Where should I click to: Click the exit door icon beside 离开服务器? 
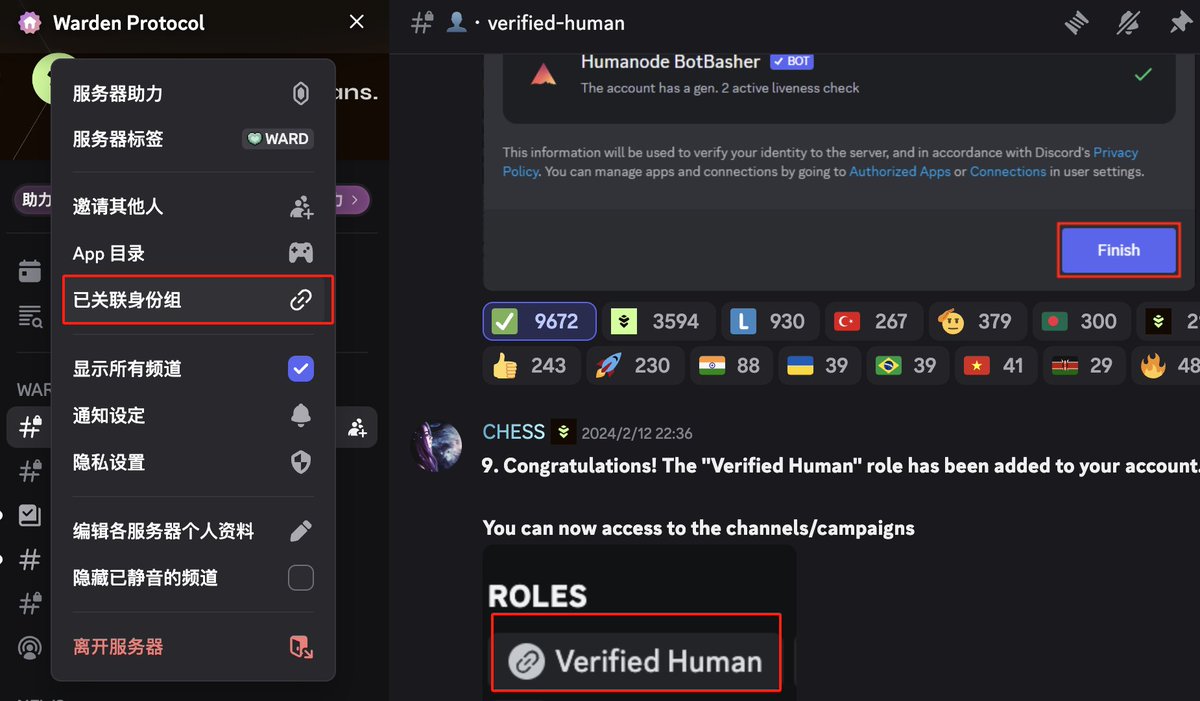tap(301, 647)
